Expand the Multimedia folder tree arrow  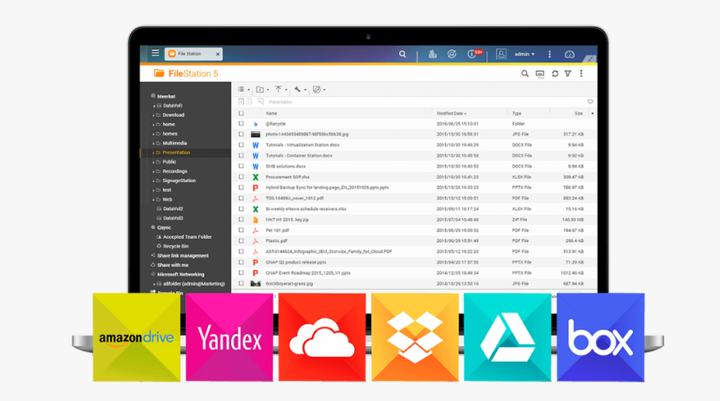click(153, 143)
